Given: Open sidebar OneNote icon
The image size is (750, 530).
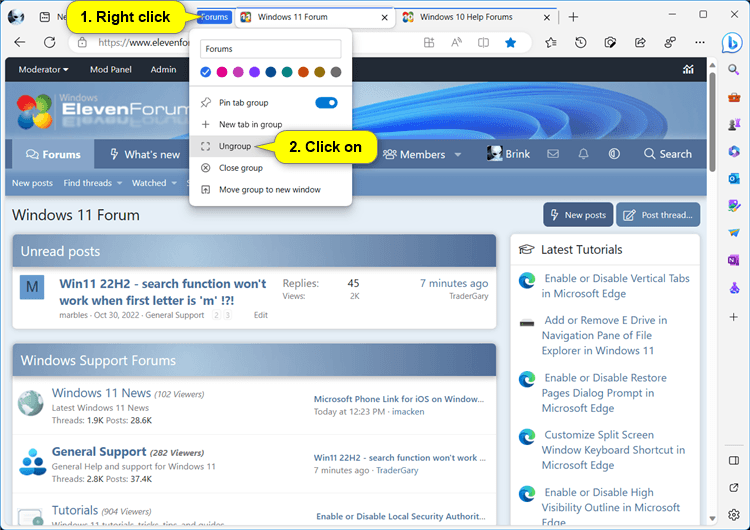Looking at the screenshot, I should click(x=734, y=261).
